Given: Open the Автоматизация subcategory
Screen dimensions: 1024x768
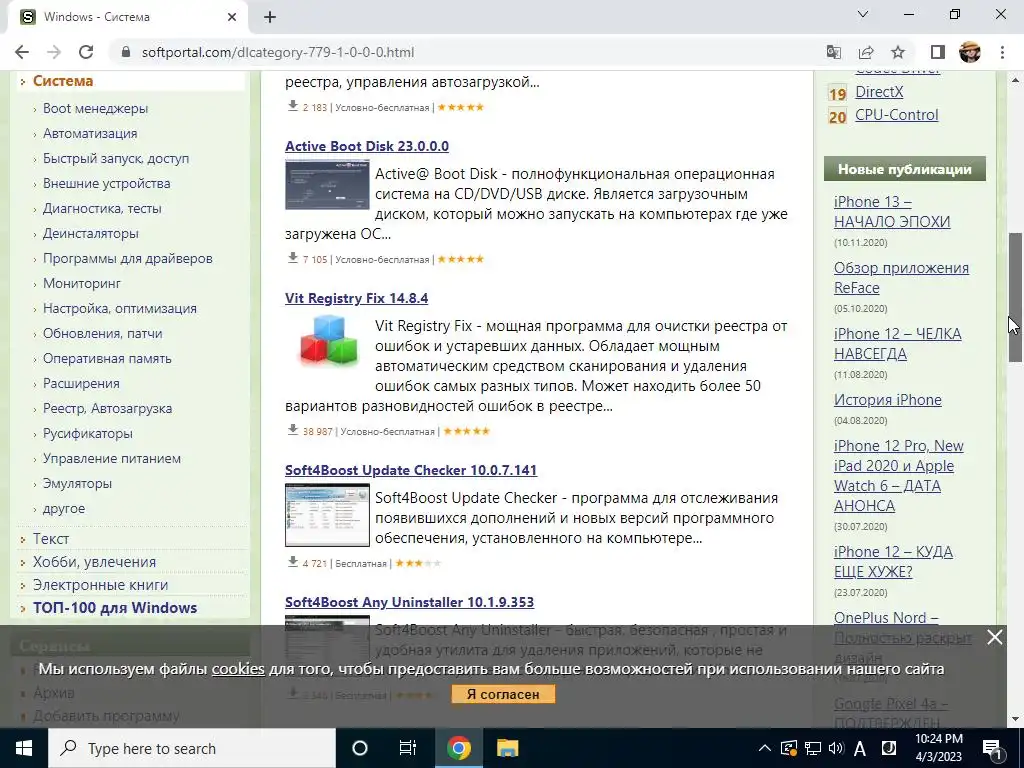Looking at the screenshot, I should coord(90,133).
